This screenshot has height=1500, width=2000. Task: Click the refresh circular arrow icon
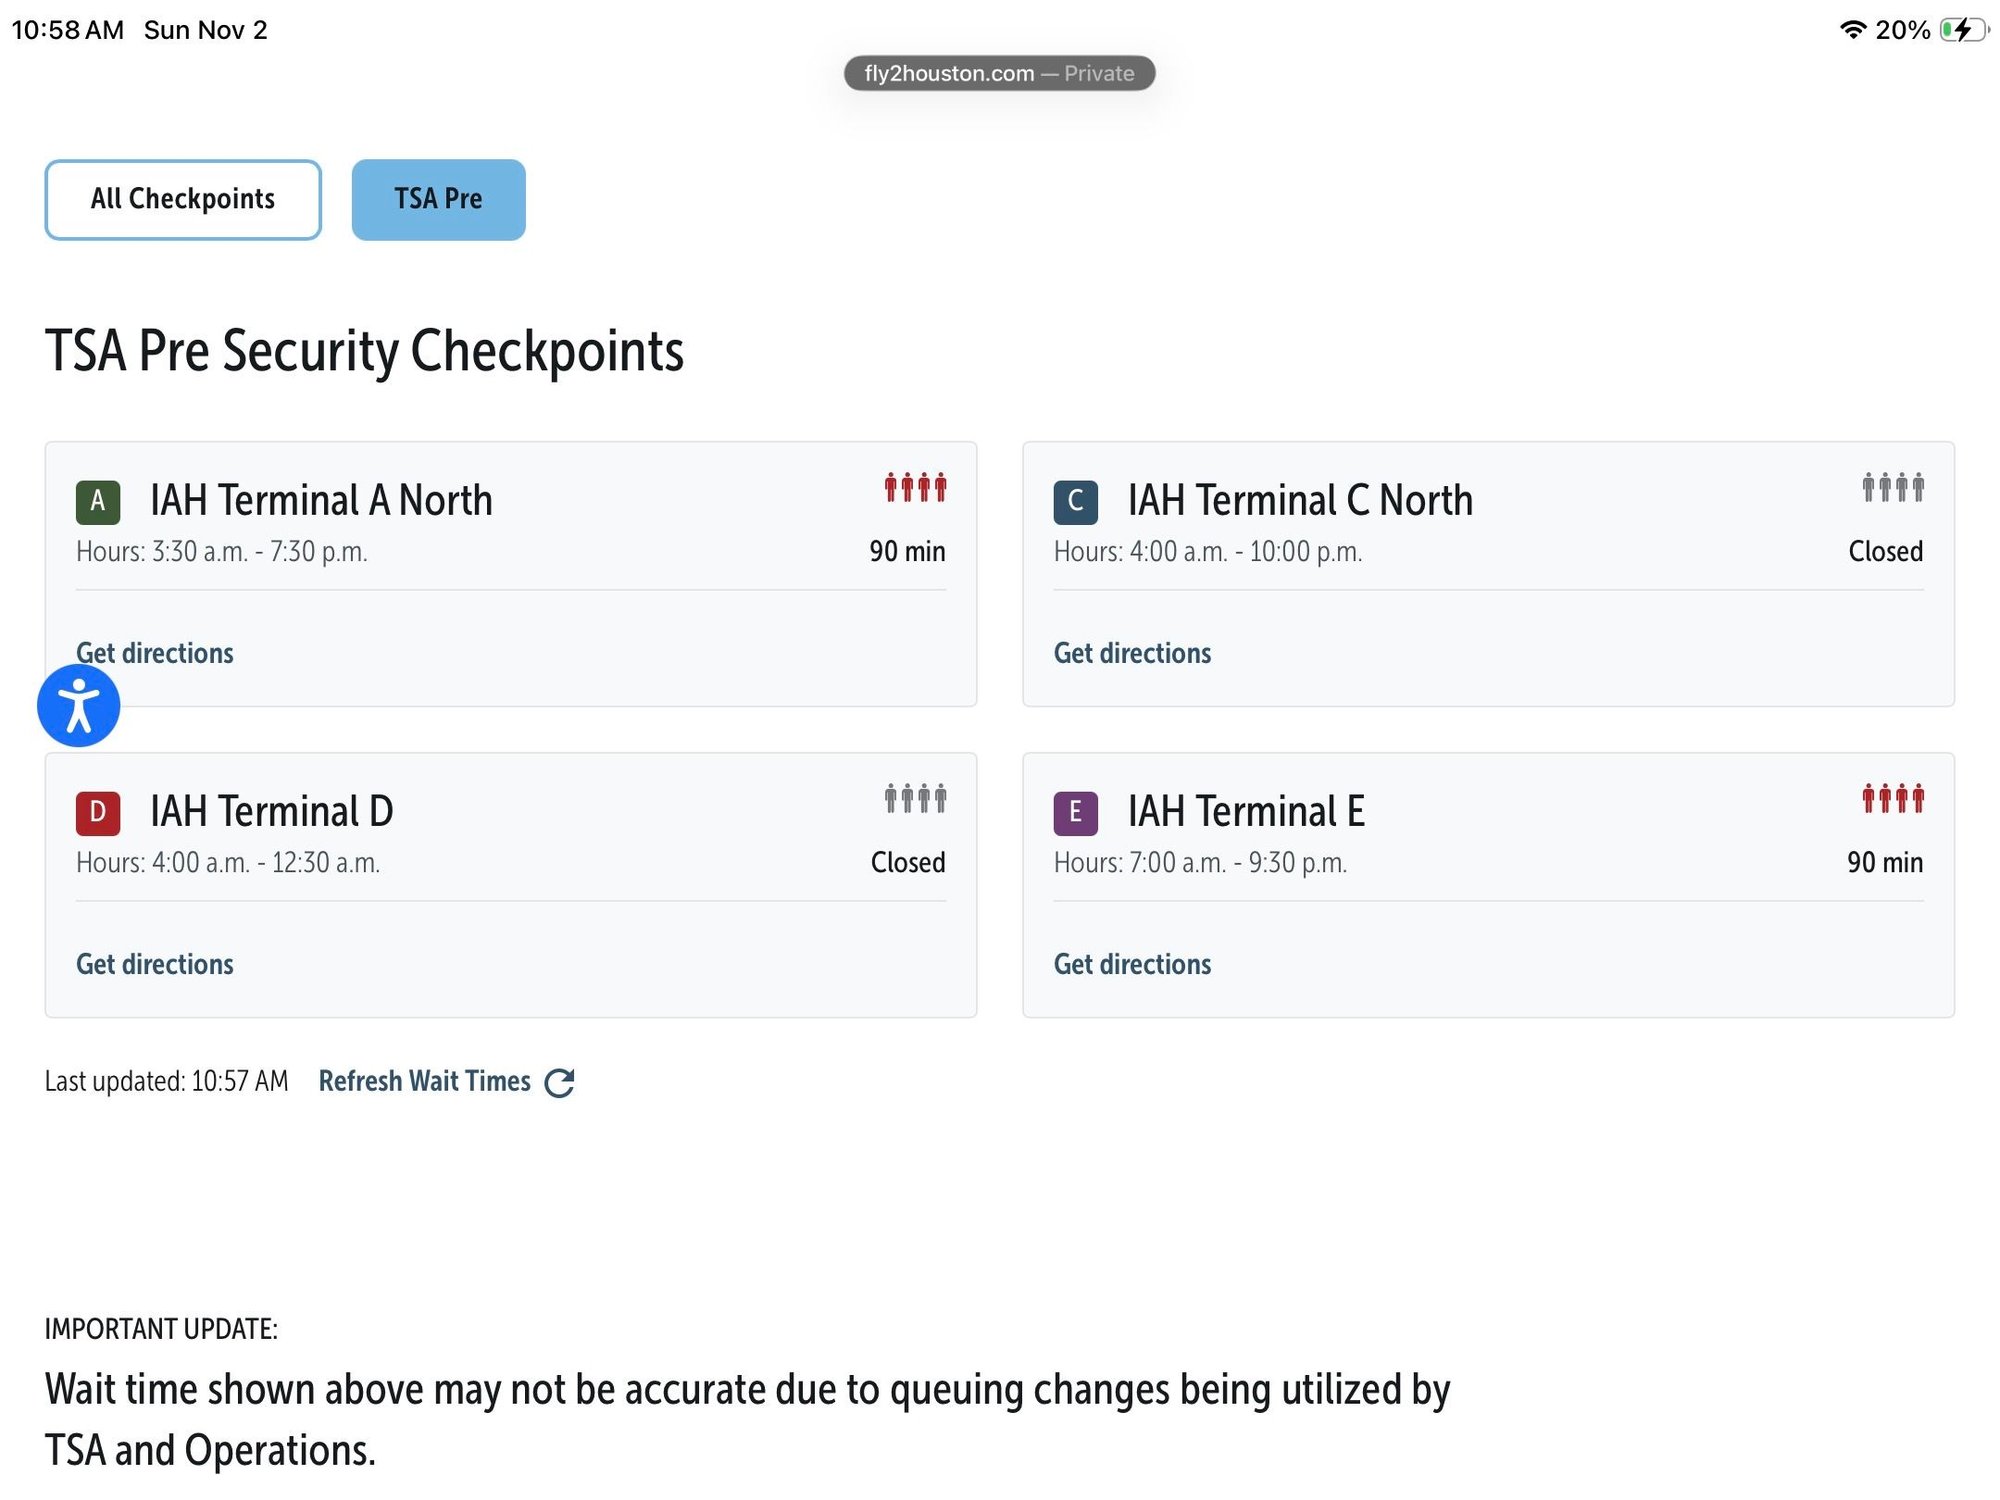pyautogui.click(x=559, y=1082)
